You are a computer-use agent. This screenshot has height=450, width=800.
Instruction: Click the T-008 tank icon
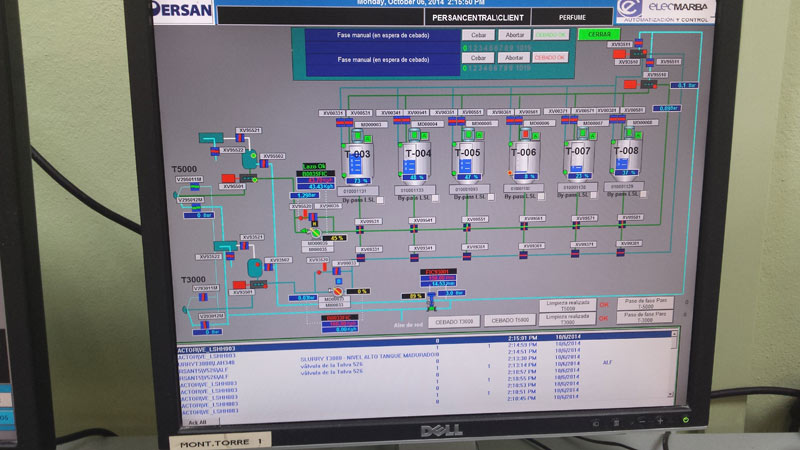click(626, 158)
